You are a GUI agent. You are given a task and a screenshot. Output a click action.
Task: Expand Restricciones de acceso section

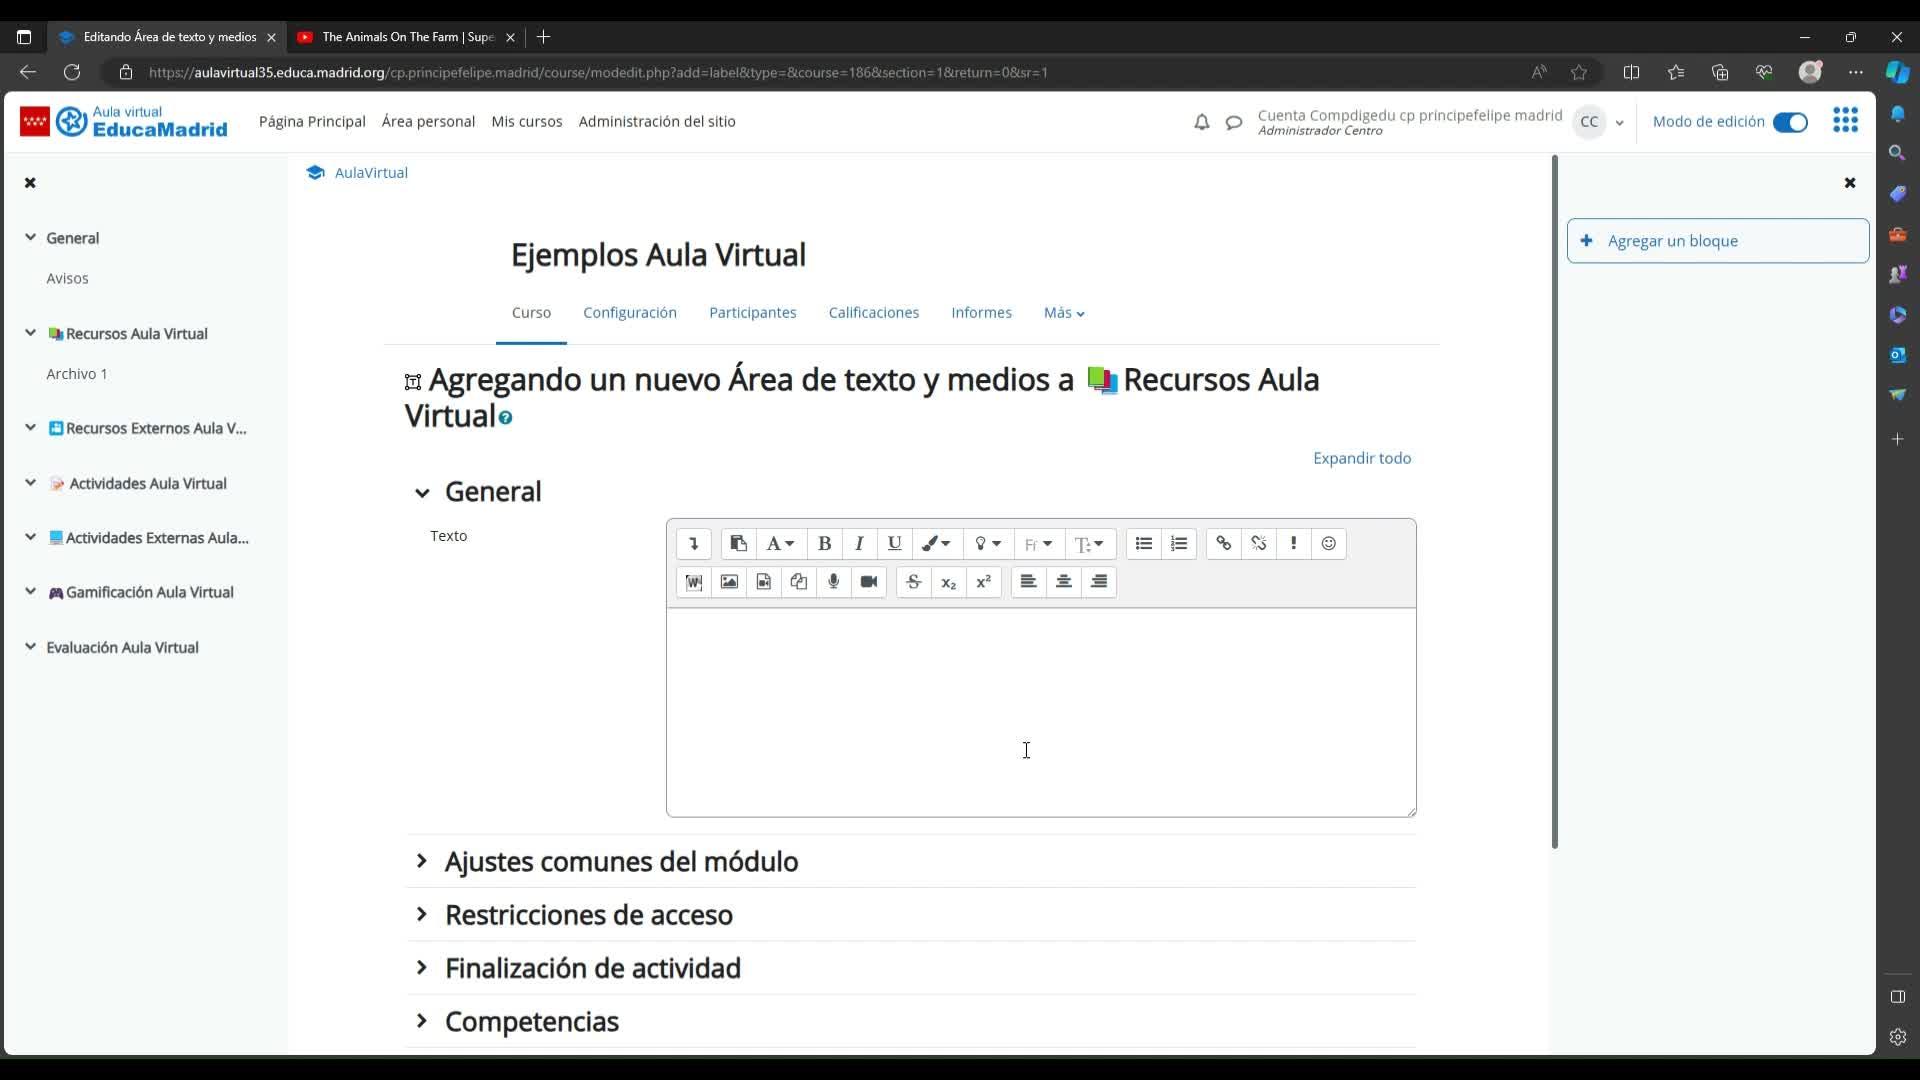click(588, 914)
